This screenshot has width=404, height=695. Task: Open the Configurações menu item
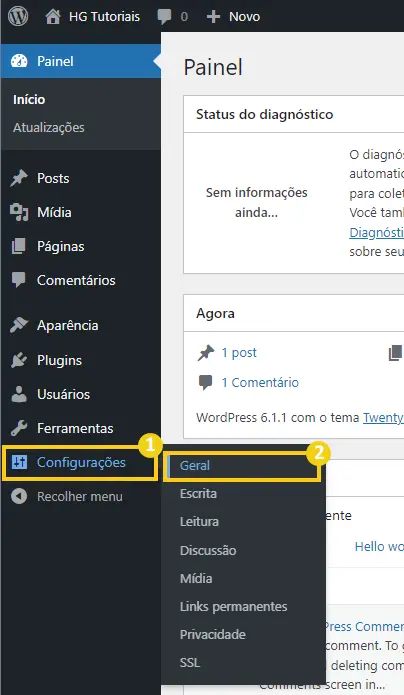[80, 463]
